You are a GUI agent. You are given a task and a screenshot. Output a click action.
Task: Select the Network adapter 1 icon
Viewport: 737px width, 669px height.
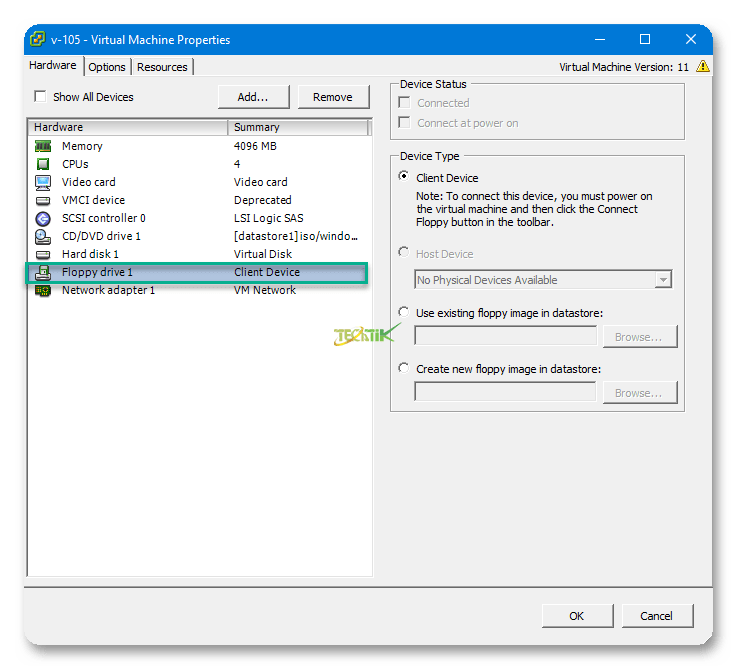[x=43, y=290]
